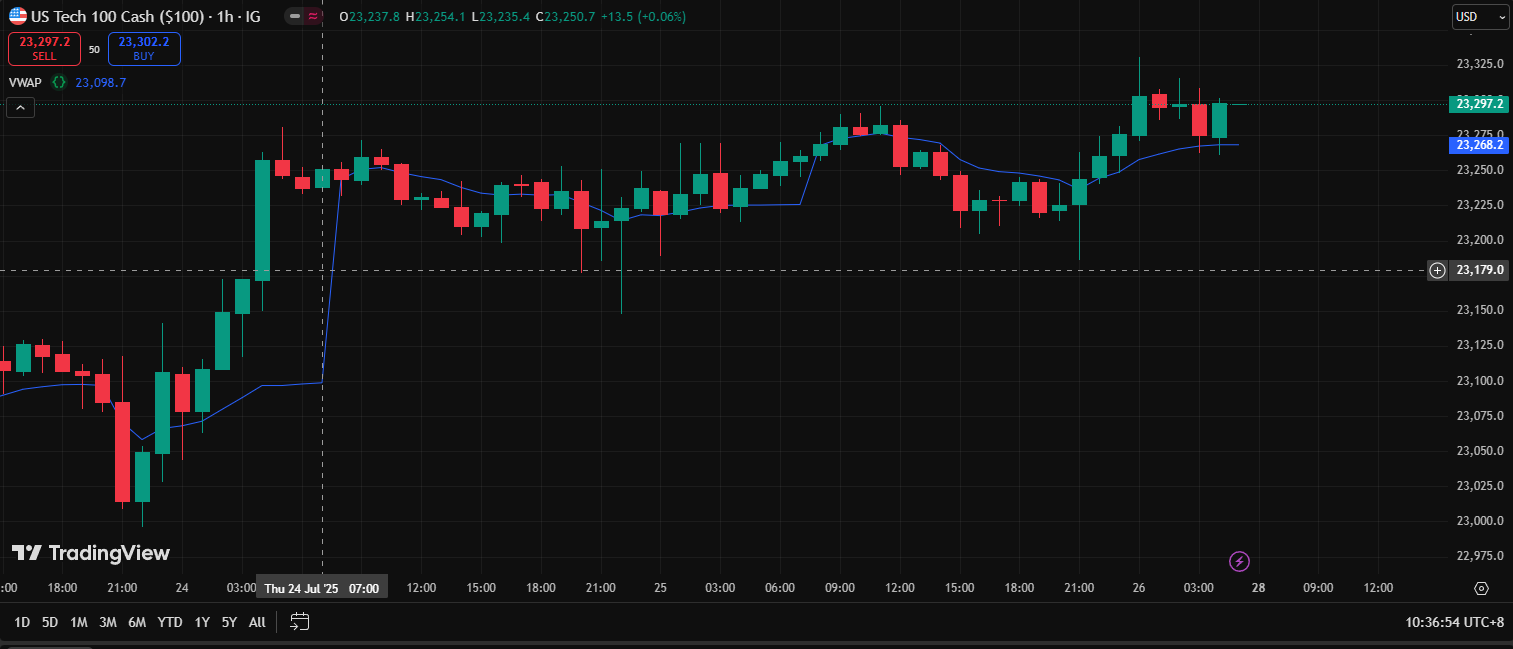Select the 3M date range
The height and width of the screenshot is (649, 1513).
pos(108,622)
